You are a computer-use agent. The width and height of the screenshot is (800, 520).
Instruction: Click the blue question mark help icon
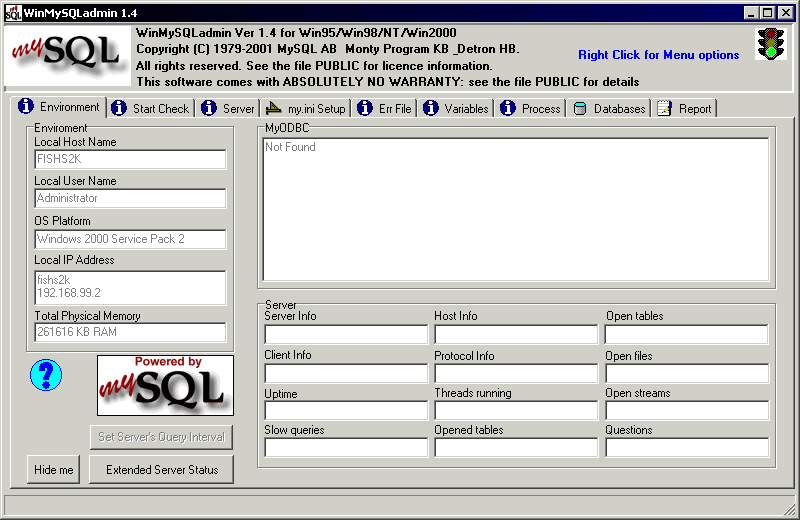tap(46, 375)
